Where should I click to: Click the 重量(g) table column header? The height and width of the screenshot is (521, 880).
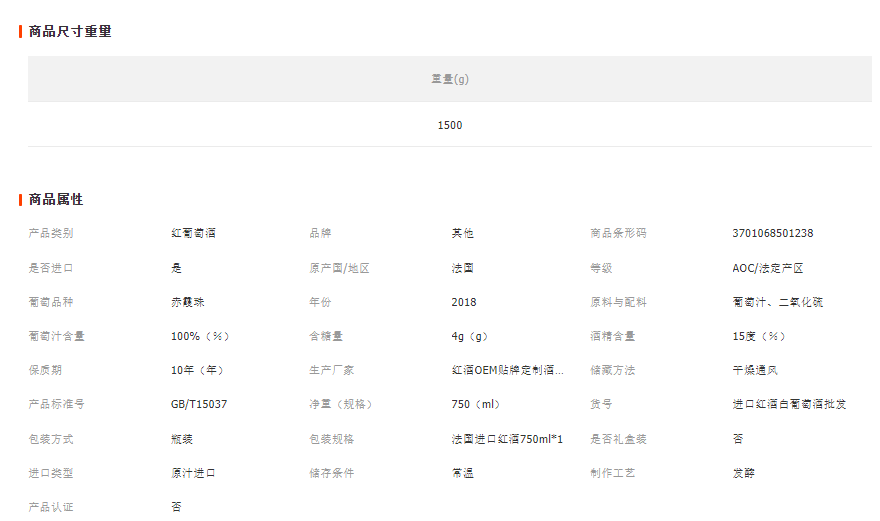pos(450,79)
